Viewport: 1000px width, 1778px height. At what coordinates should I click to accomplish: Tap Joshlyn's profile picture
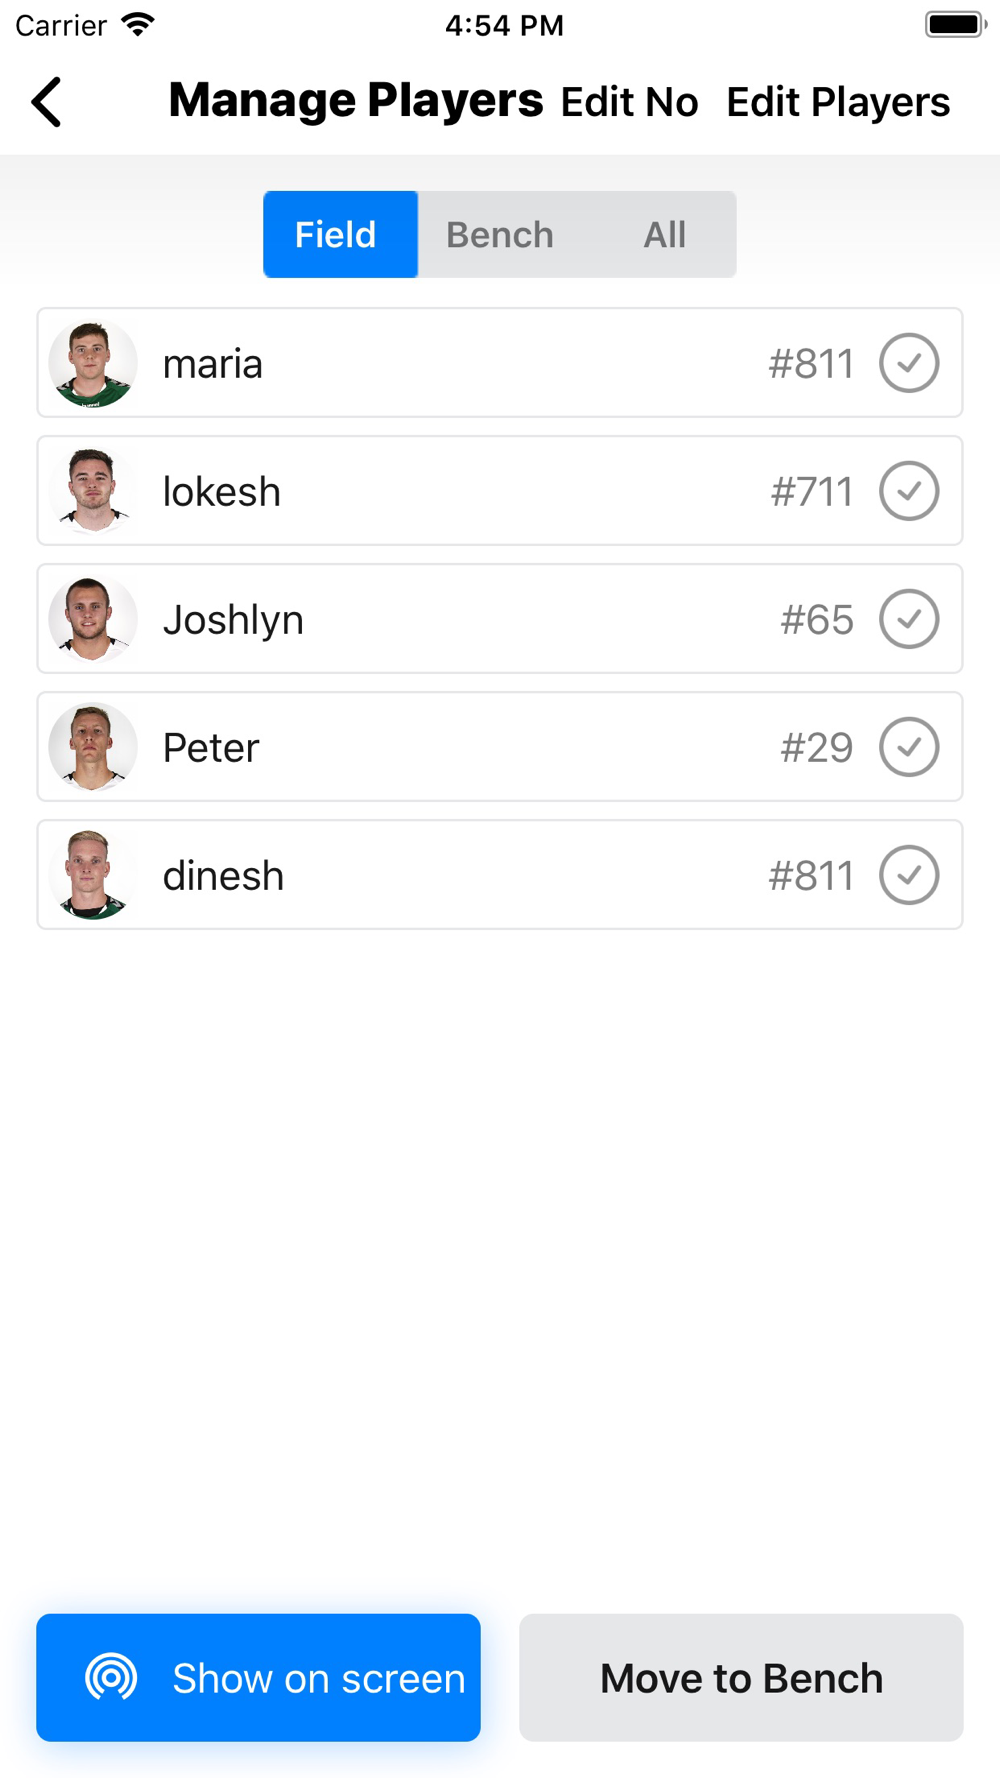93,619
